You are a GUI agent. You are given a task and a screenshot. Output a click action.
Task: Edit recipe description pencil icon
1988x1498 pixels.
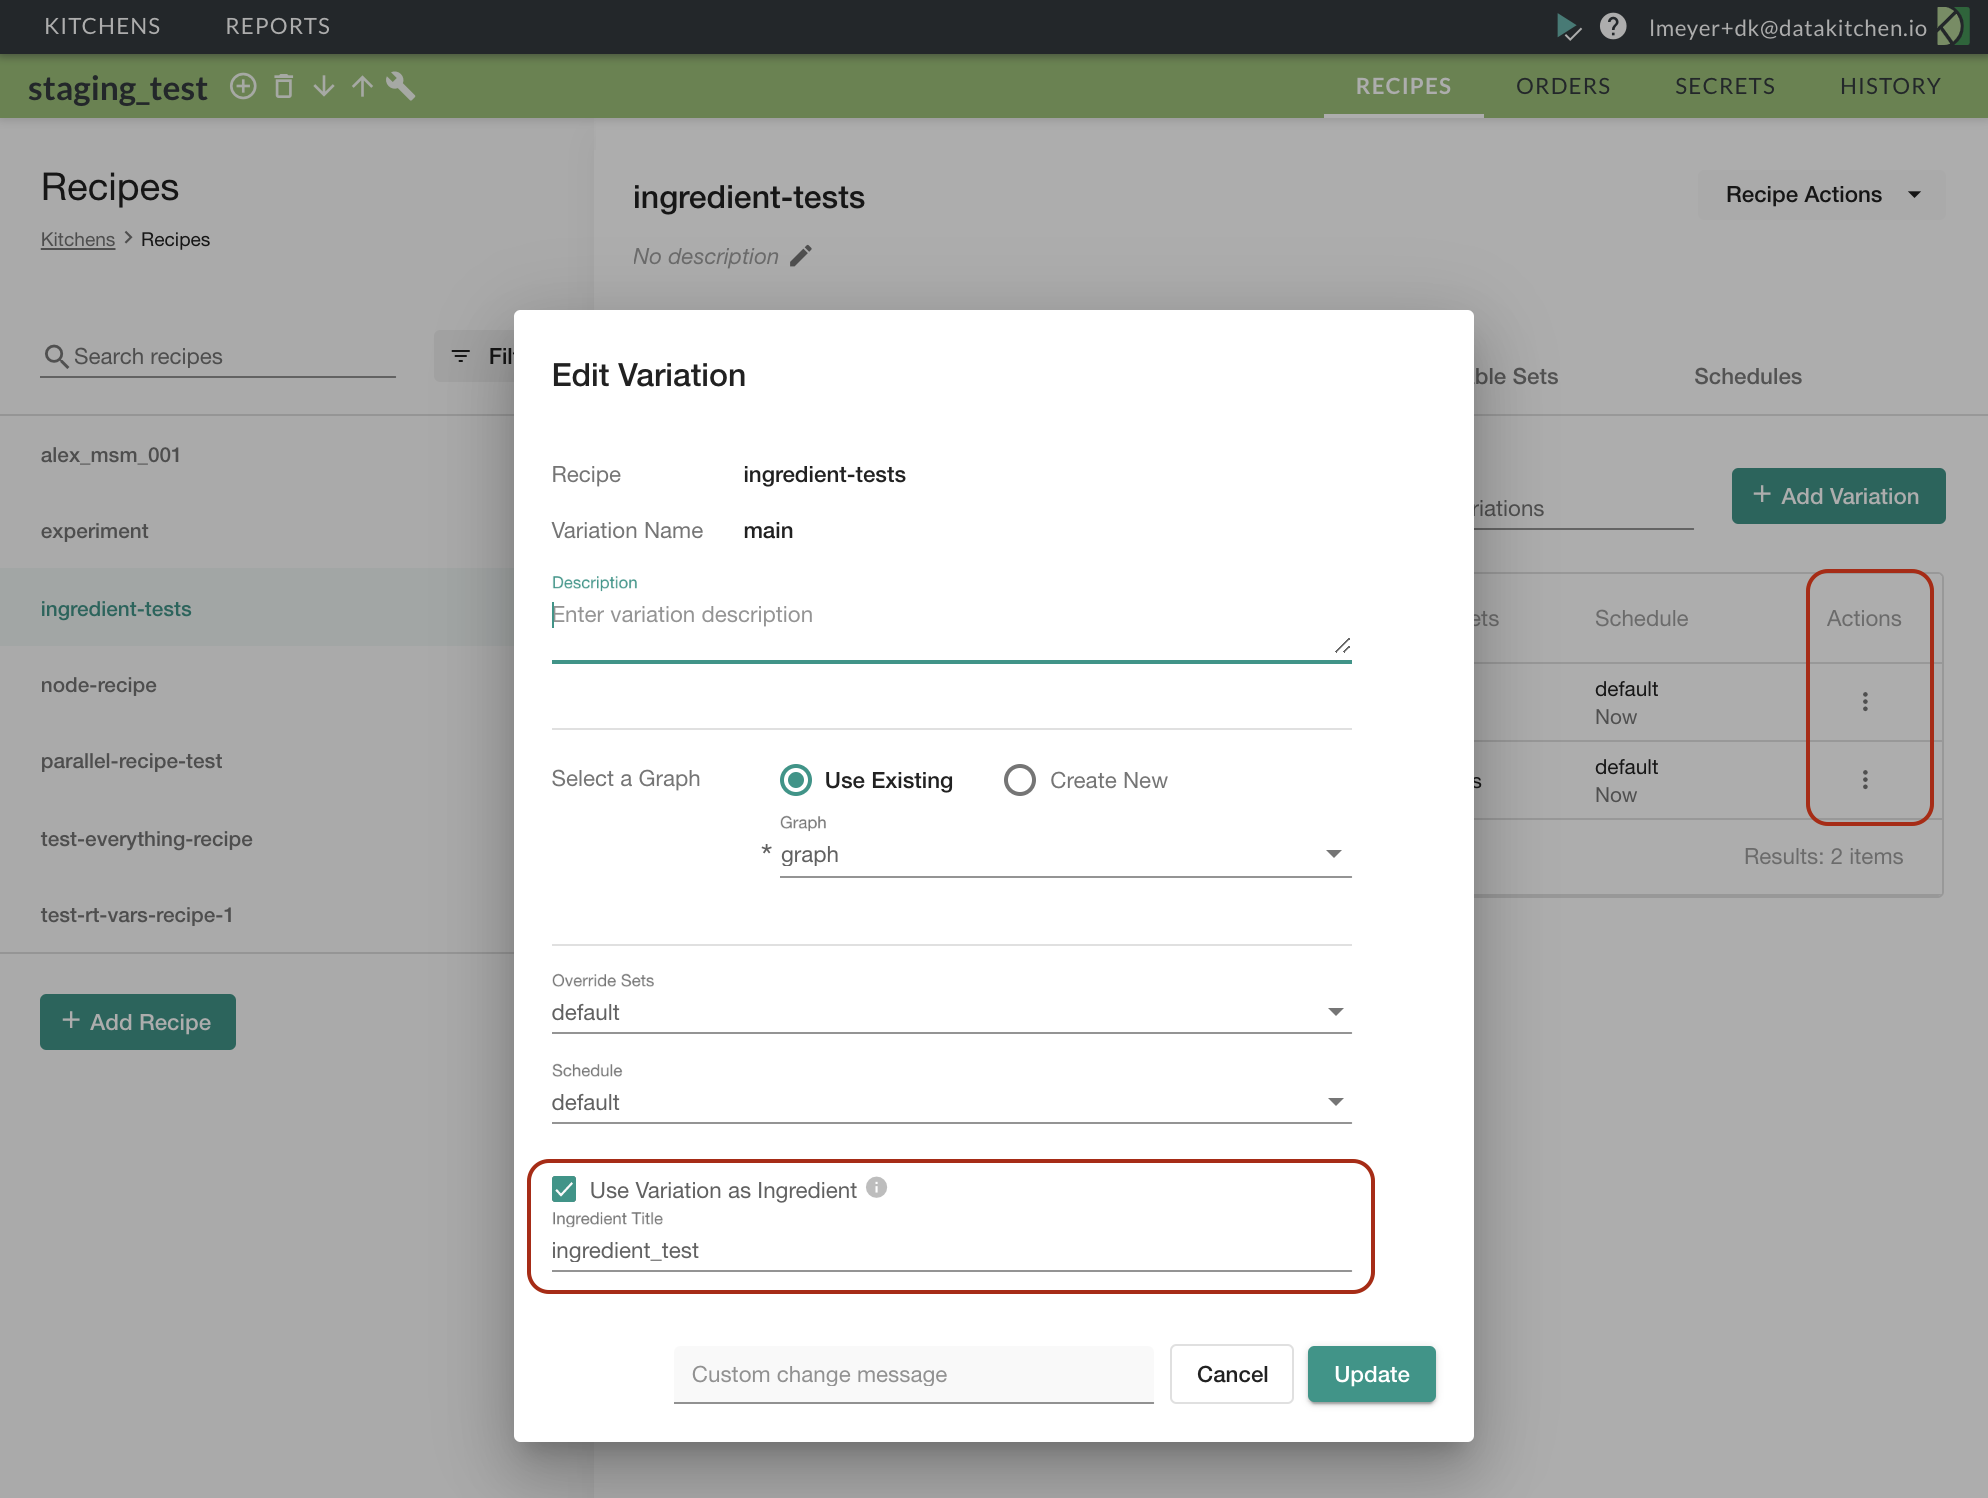pos(801,257)
